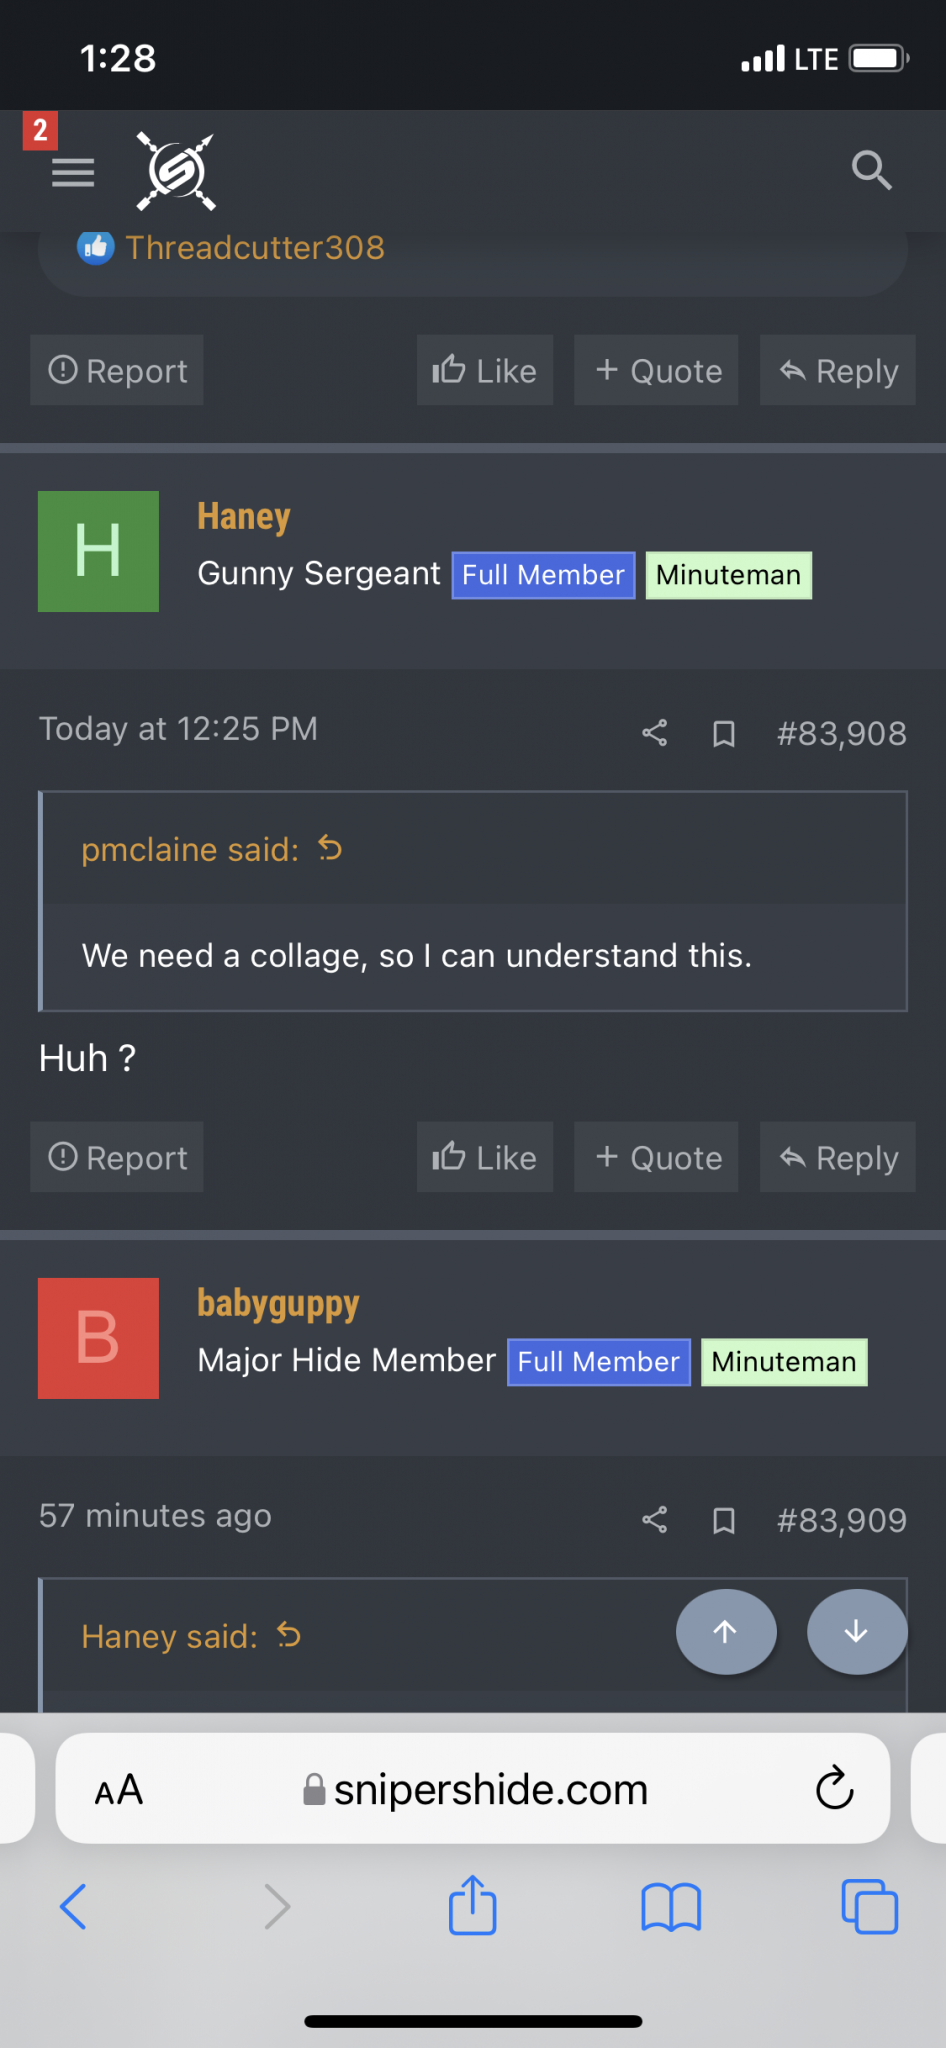Open Safari AA text size menu

pos(119,1789)
